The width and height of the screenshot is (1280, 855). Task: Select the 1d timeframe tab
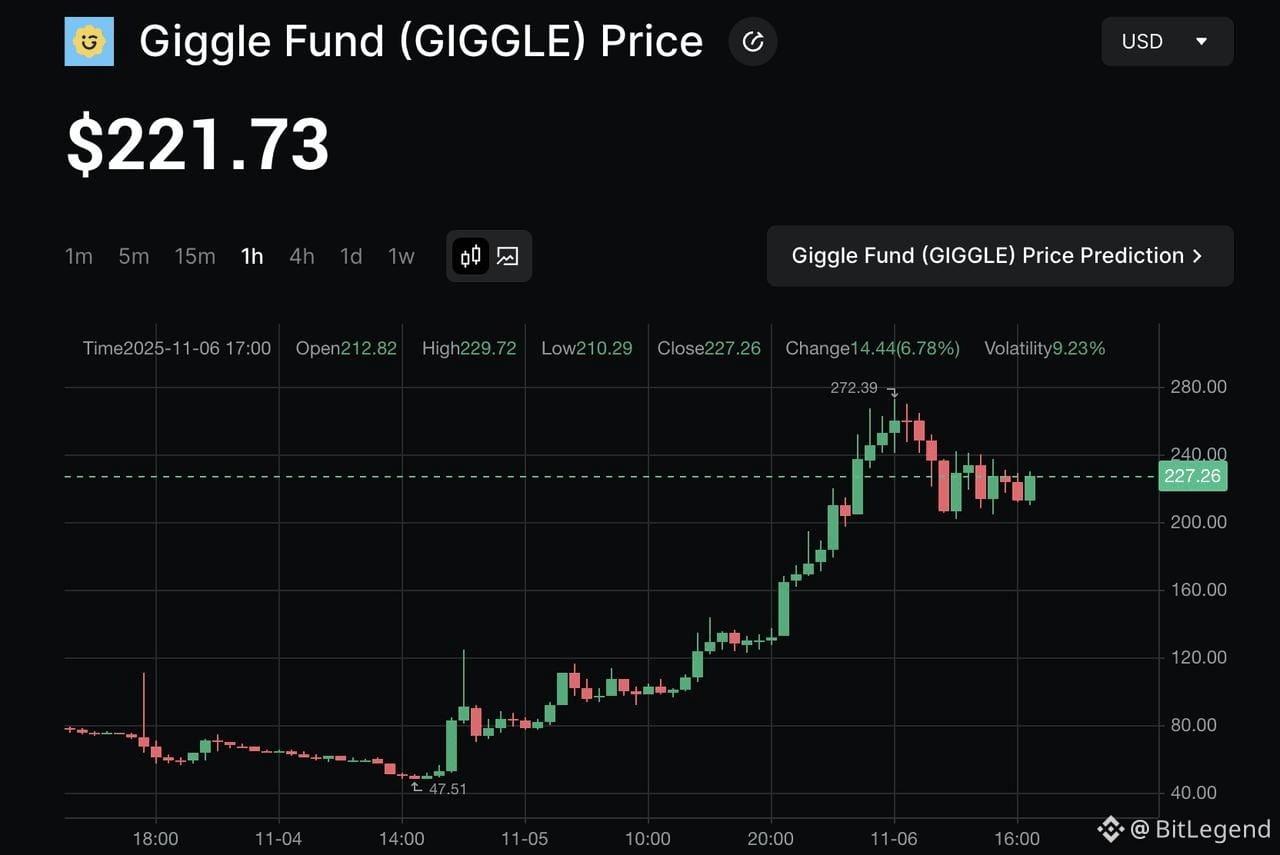click(351, 256)
